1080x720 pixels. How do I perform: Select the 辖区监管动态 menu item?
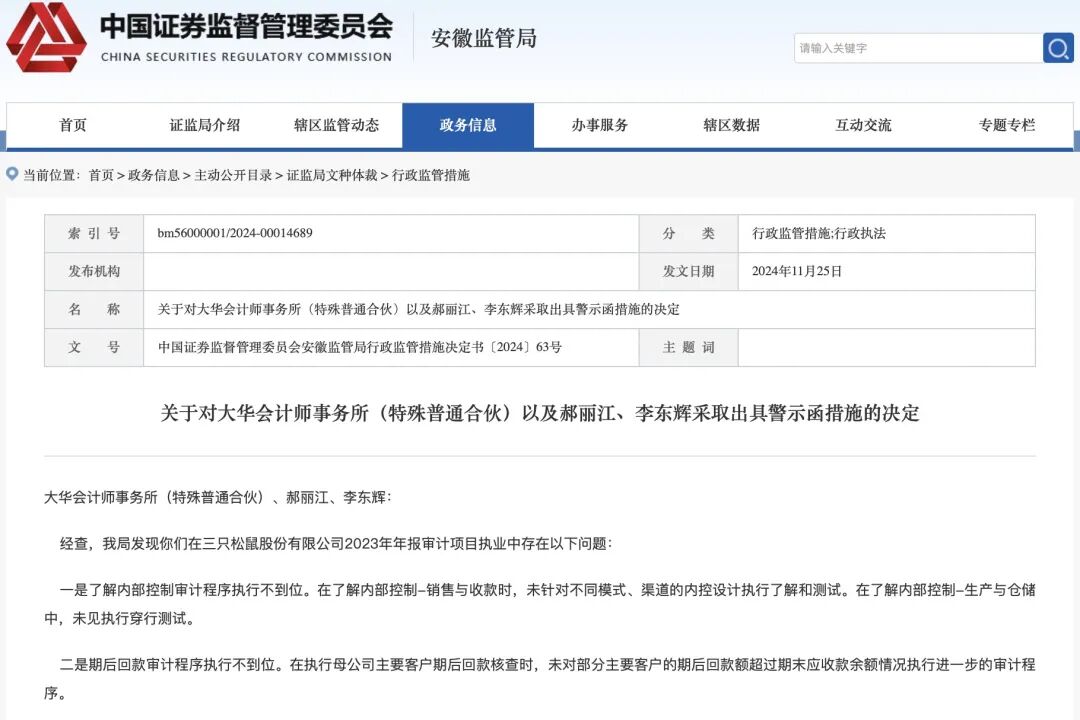tap(338, 125)
